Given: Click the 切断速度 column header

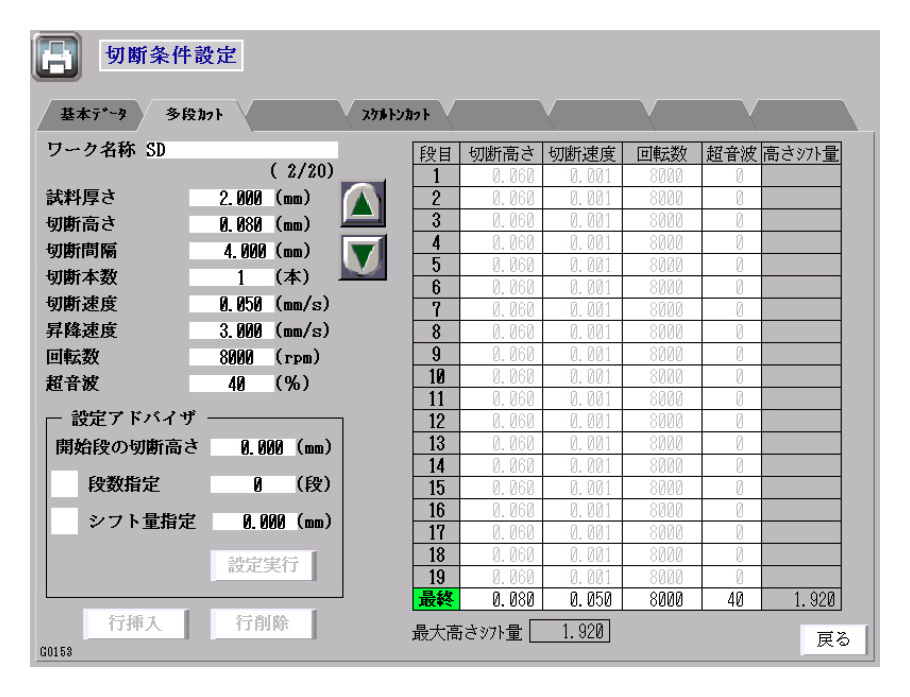Looking at the screenshot, I should (582, 154).
